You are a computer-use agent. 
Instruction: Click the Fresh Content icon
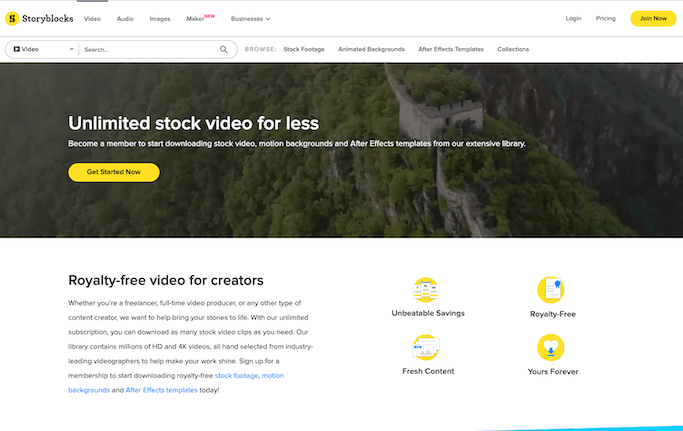pos(426,347)
